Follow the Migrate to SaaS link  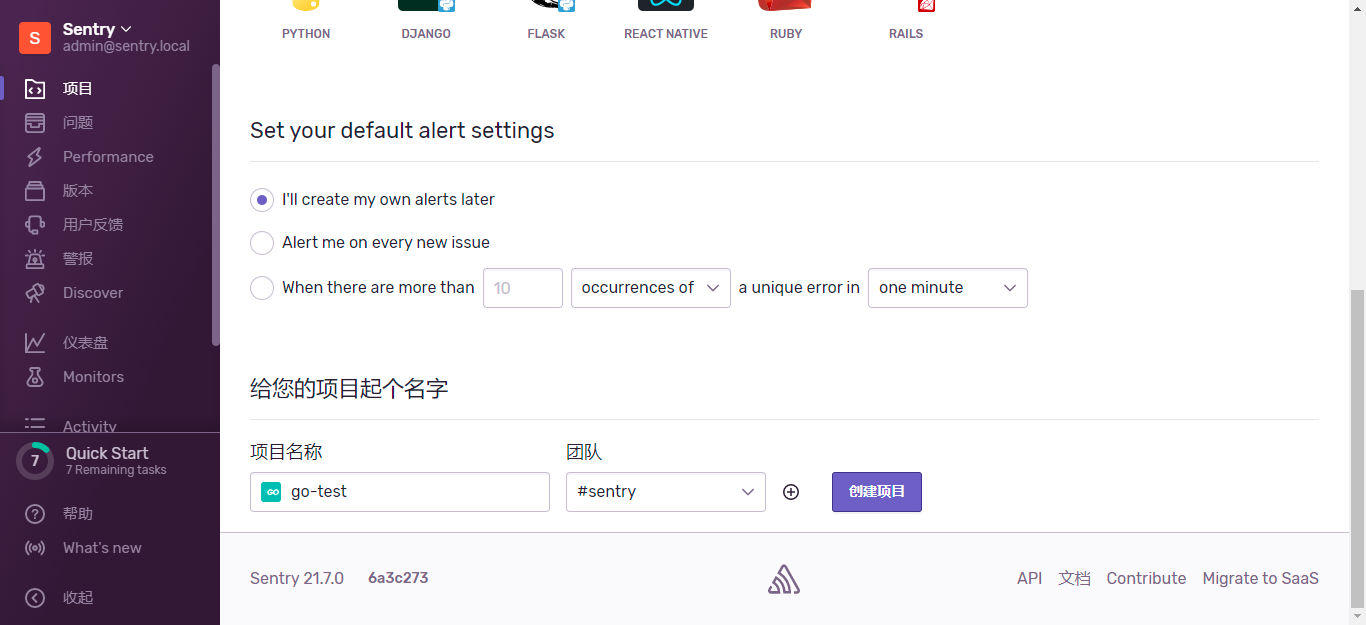point(1261,579)
